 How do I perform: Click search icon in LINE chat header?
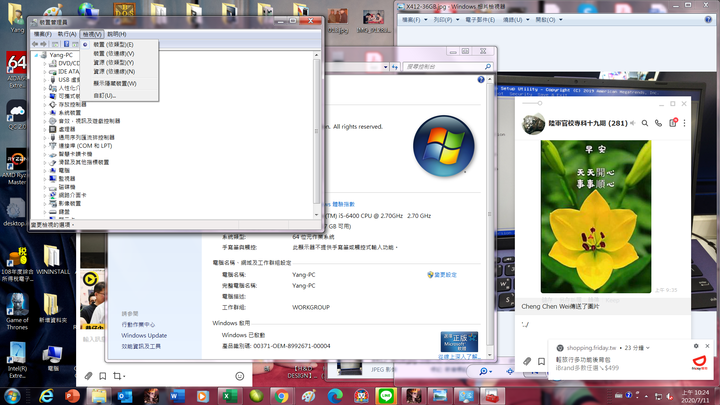(645, 123)
